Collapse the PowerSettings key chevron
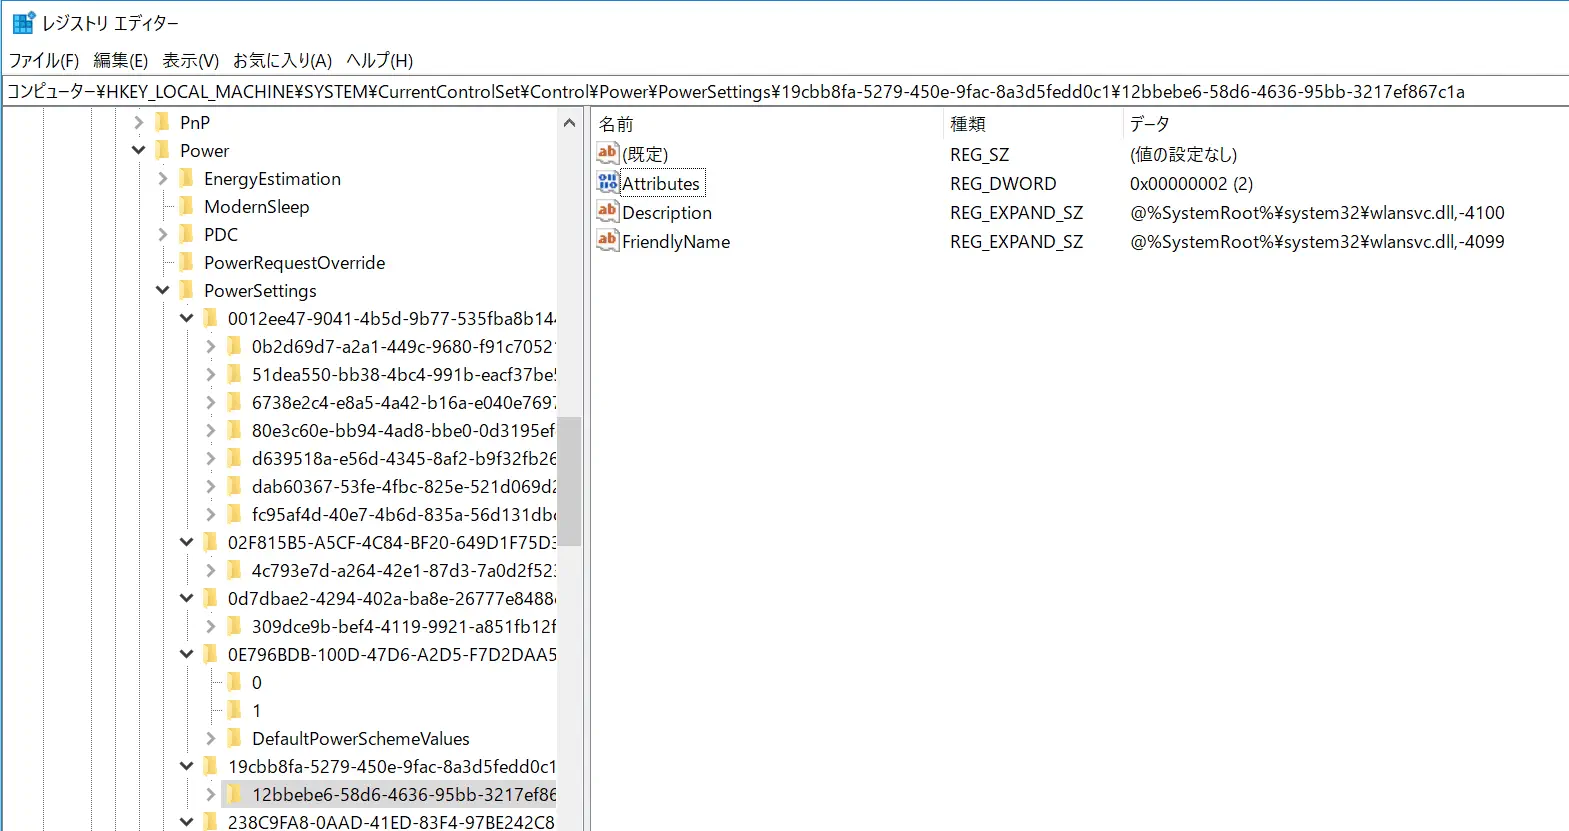 [x=163, y=291]
